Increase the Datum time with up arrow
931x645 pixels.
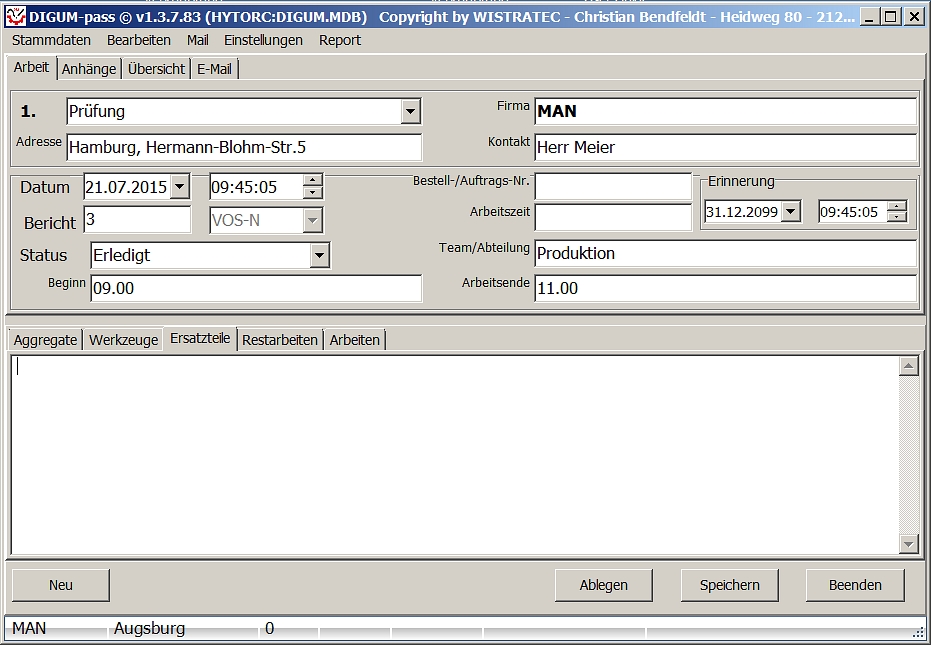click(x=313, y=181)
